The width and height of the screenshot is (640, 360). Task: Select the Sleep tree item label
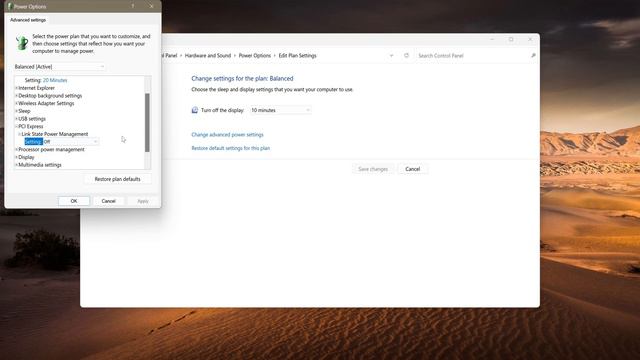(x=24, y=111)
